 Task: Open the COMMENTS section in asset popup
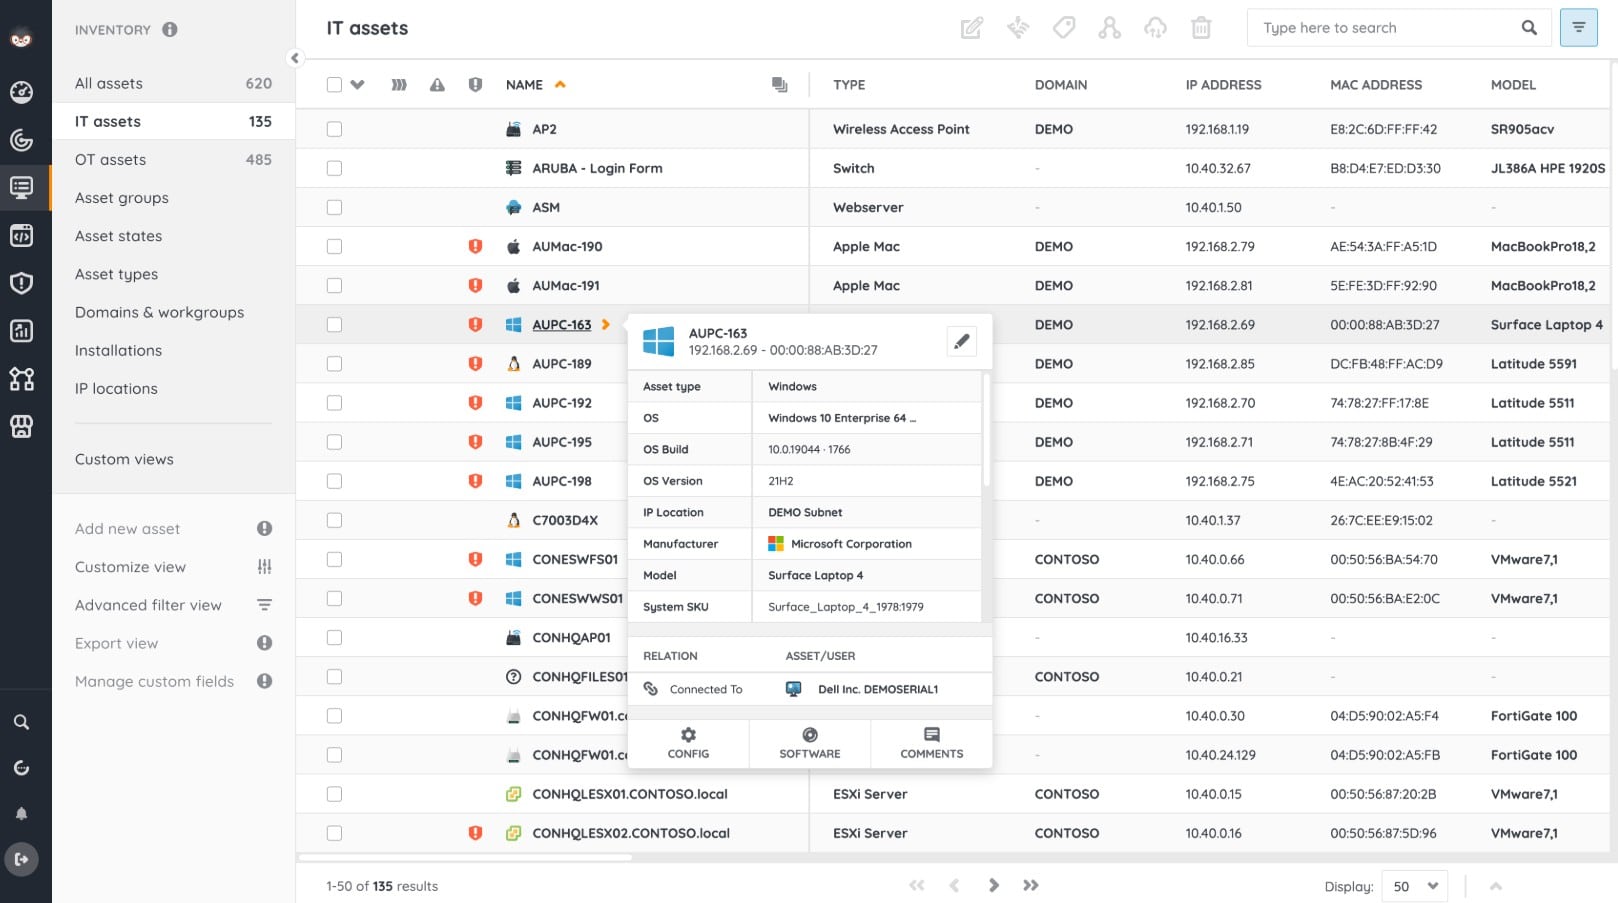[931, 743]
